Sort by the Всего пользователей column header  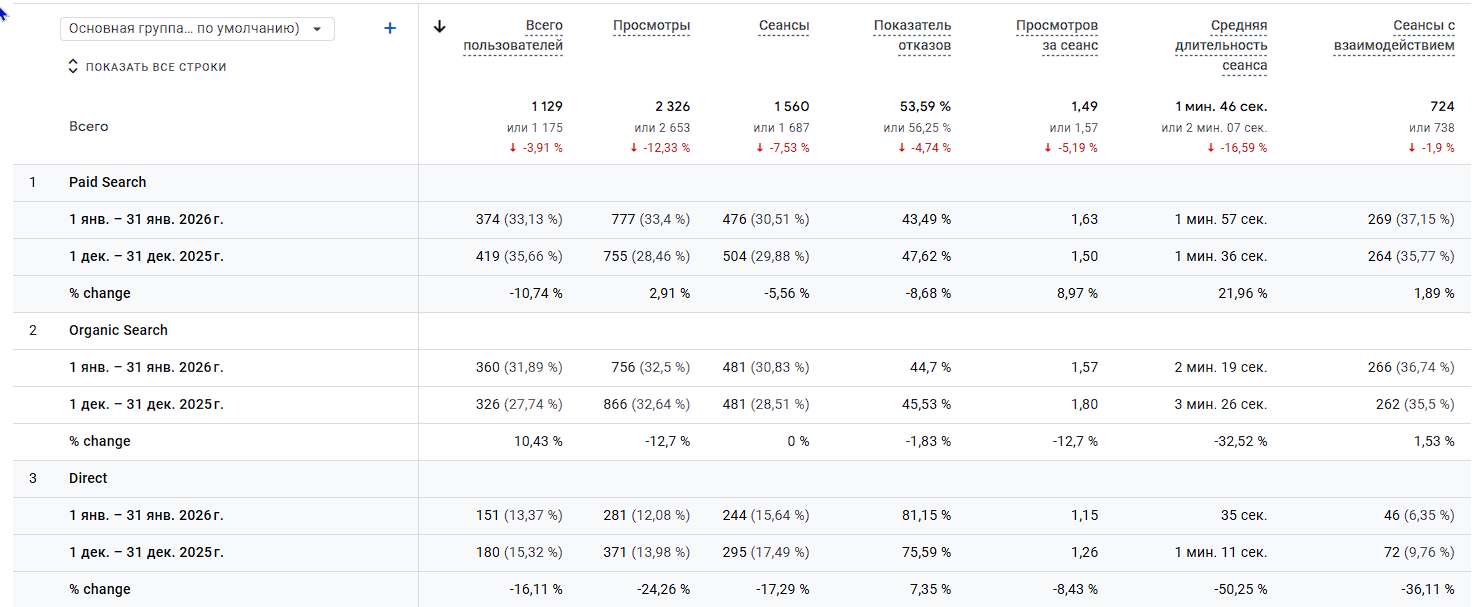(513, 35)
